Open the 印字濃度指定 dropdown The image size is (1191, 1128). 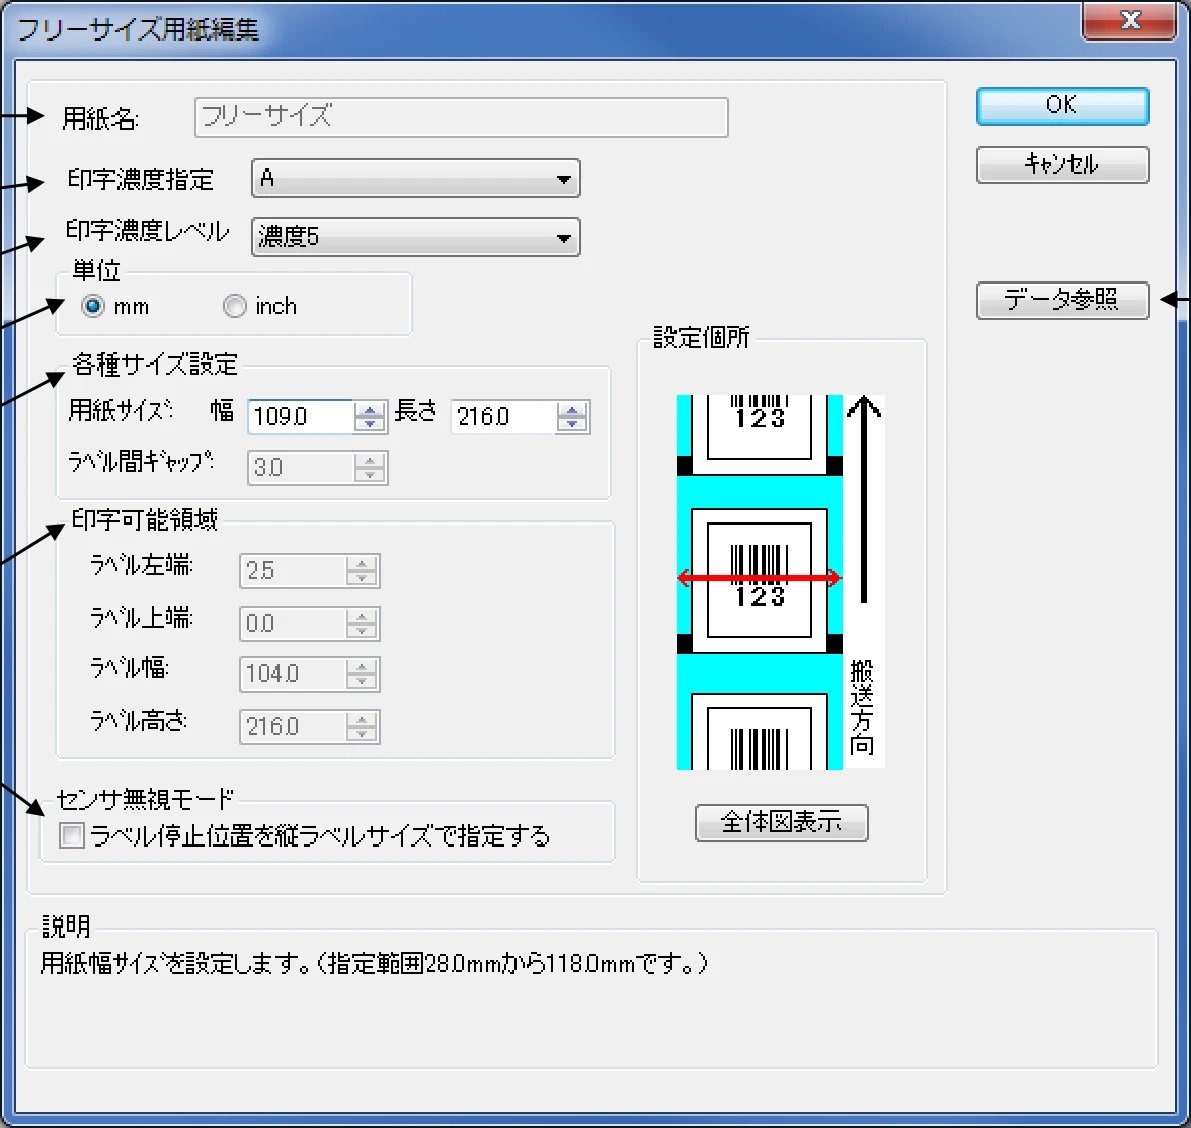click(x=415, y=179)
